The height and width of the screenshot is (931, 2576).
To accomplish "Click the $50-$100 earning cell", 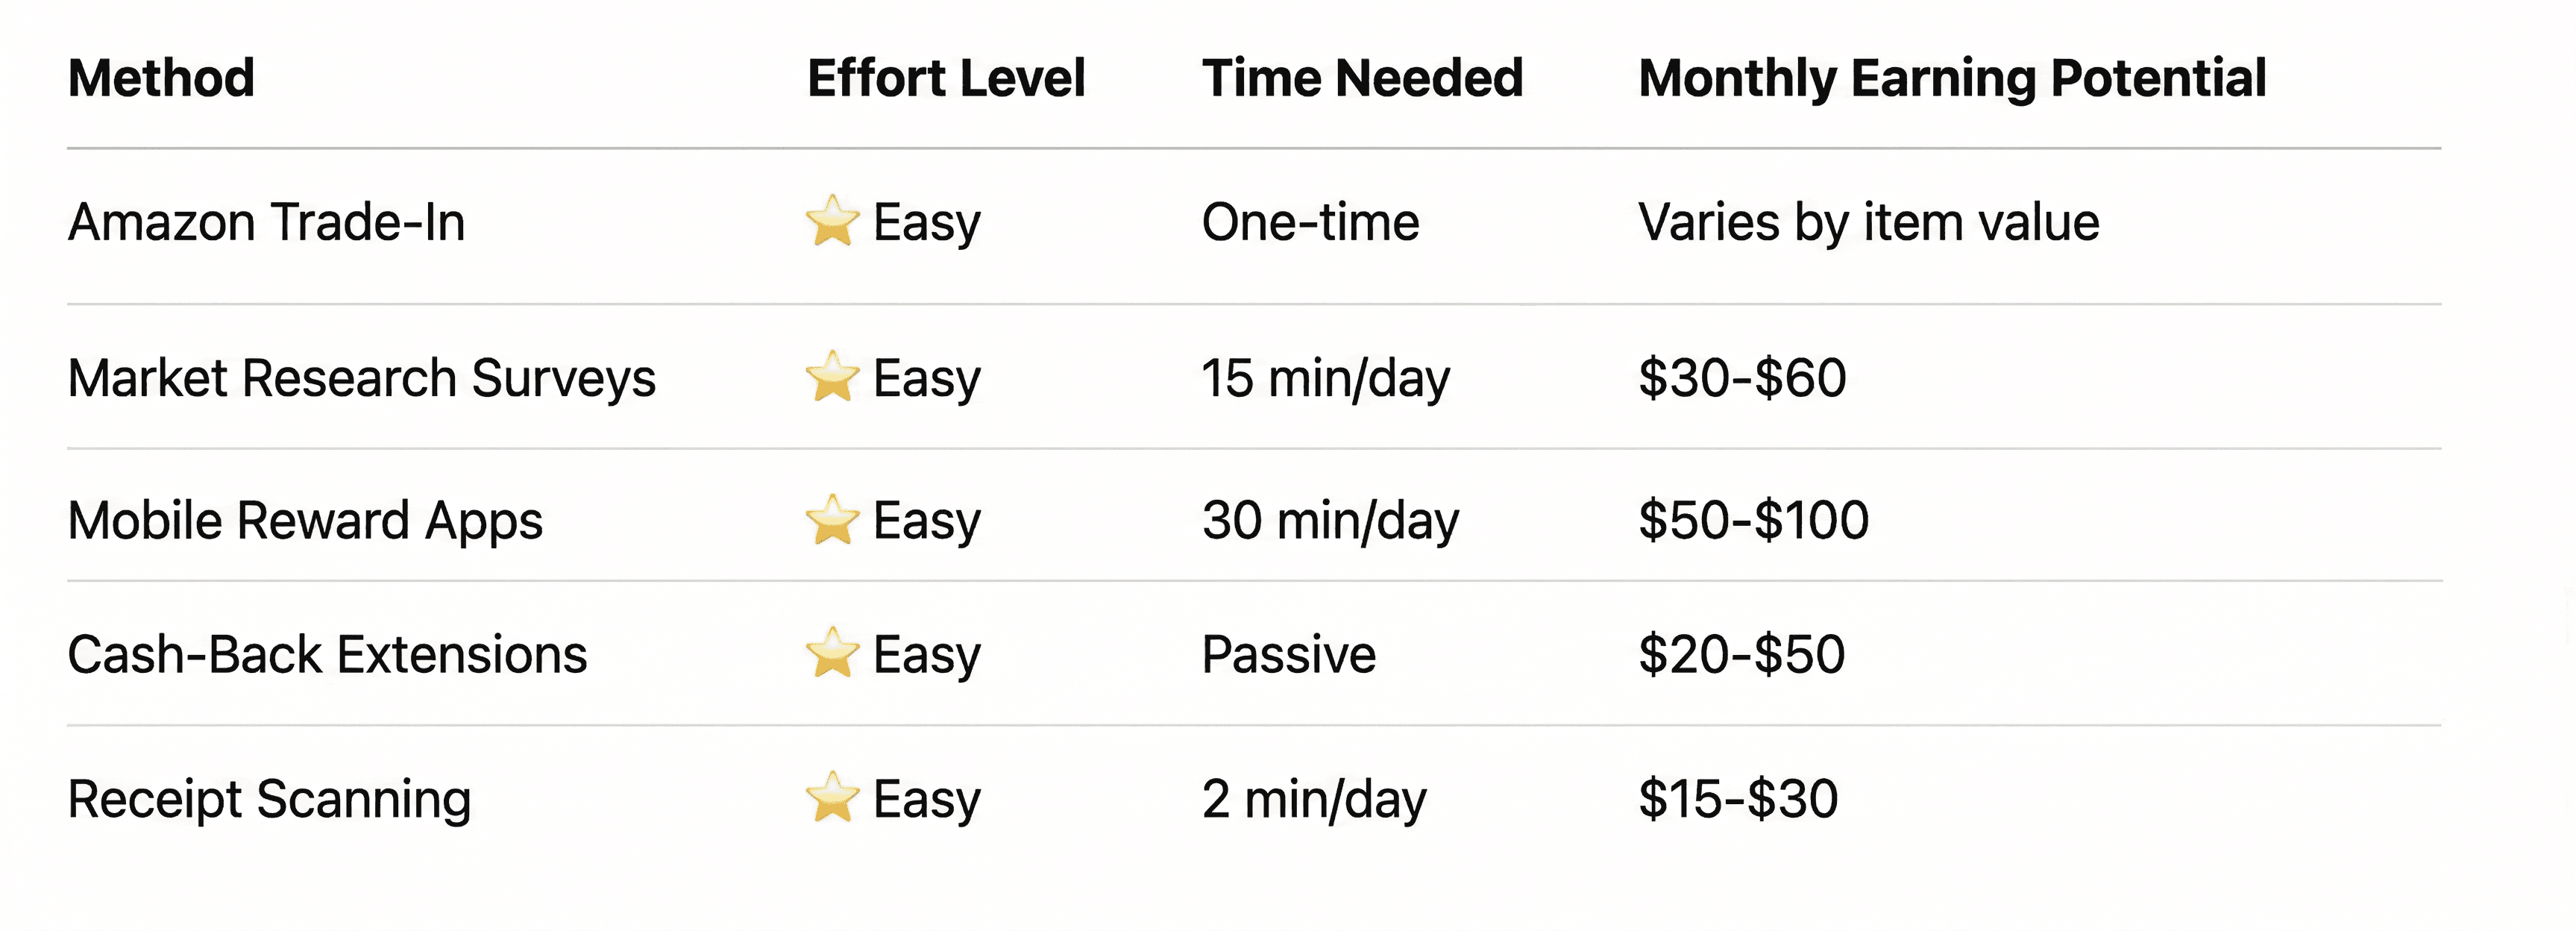I will [1753, 521].
